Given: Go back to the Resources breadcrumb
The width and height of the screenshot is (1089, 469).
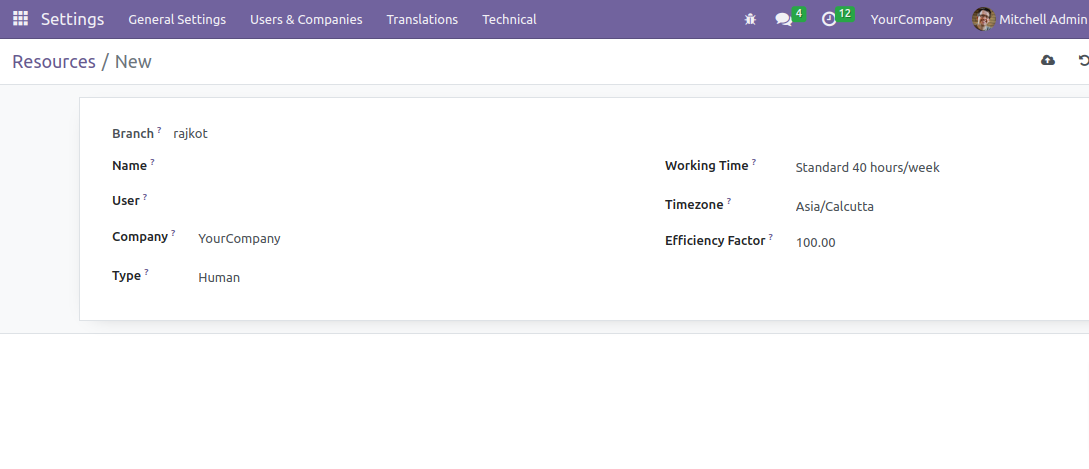Looking at the screenshot, I should click(x=53, y=61).
